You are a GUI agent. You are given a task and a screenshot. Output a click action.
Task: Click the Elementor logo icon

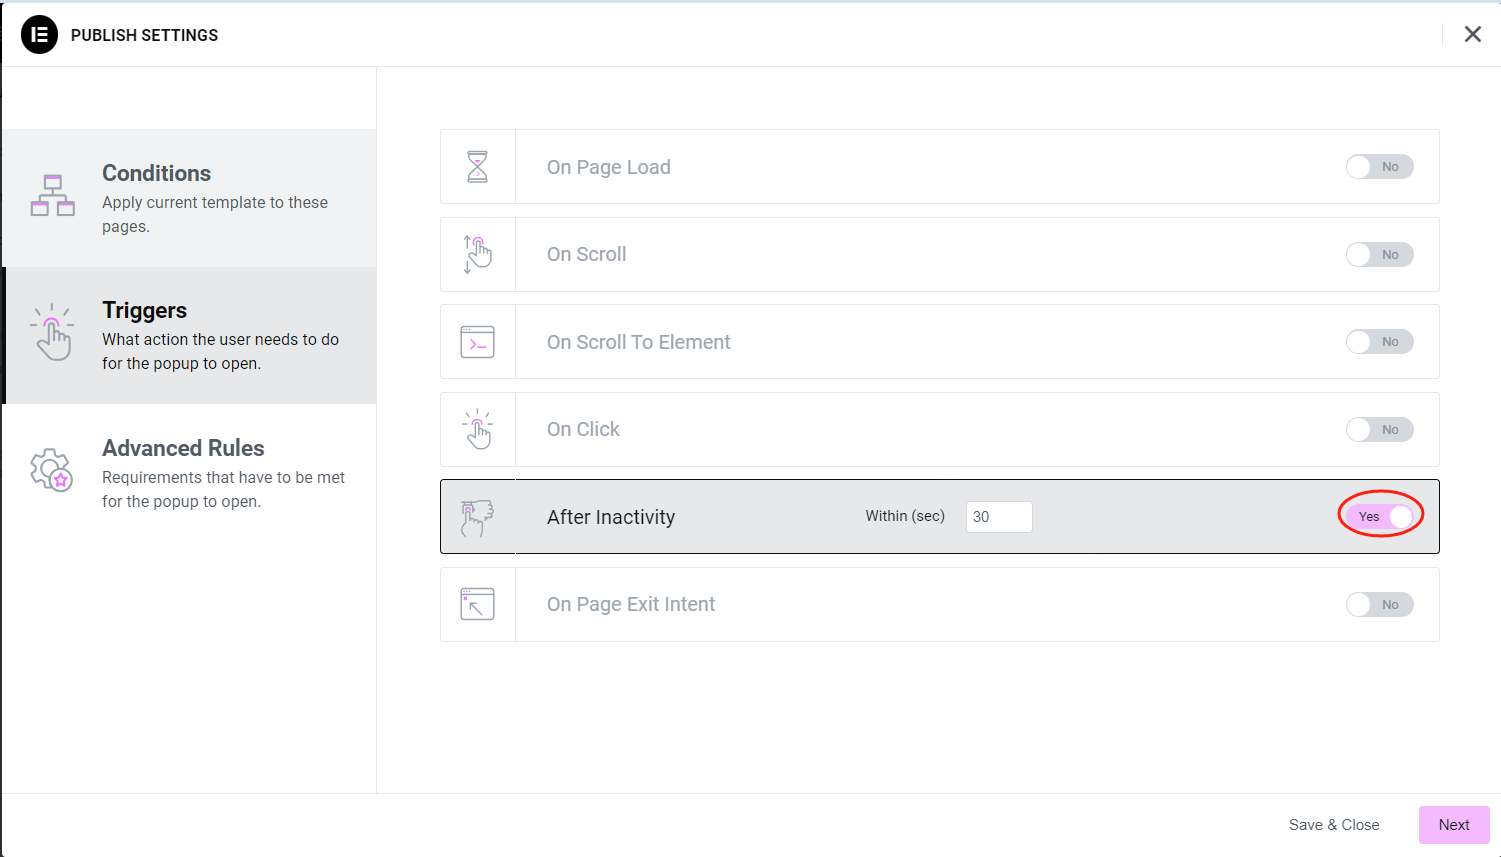point(39,35)
